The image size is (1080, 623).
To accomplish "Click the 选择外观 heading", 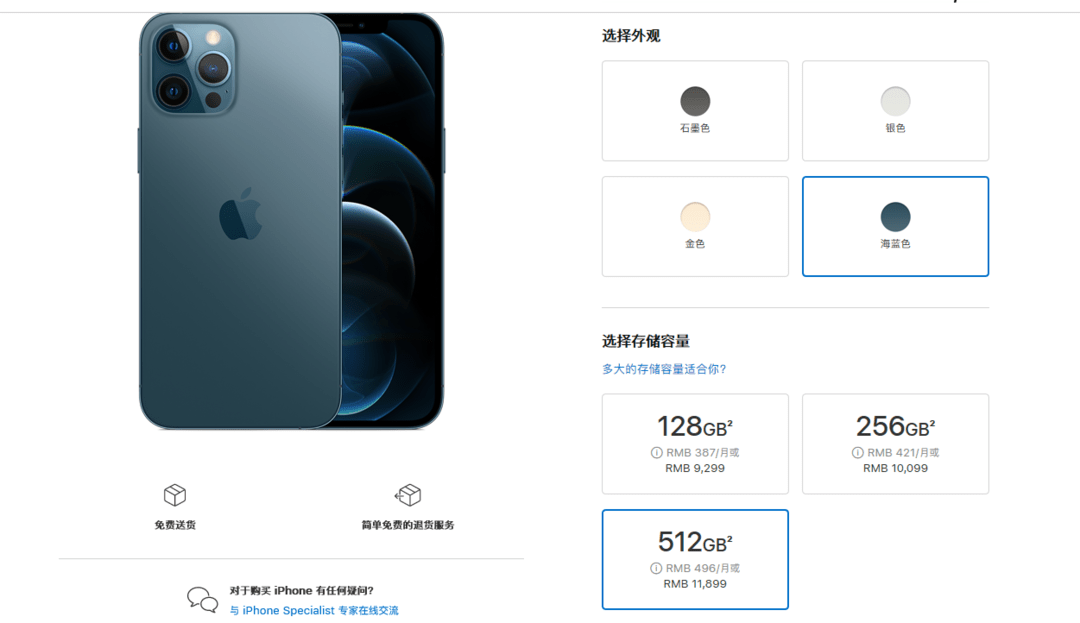I will pos(631,36).
